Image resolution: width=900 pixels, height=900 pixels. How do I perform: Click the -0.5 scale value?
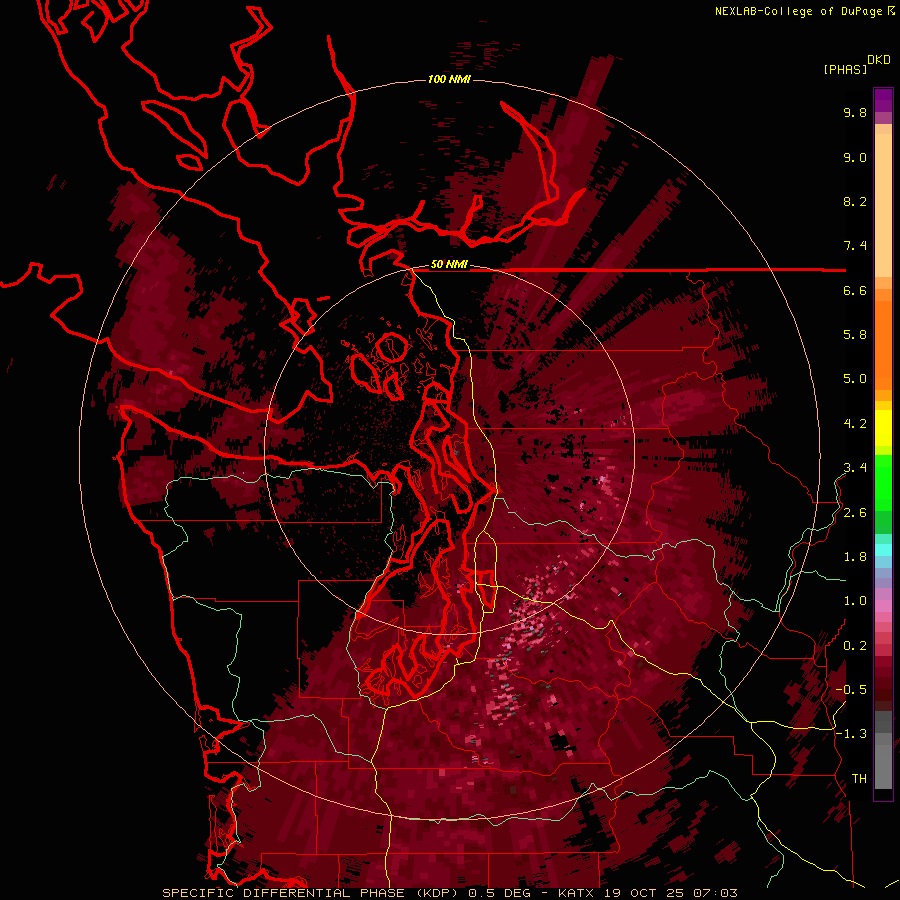pyautogui.click(x=851, y=690)
